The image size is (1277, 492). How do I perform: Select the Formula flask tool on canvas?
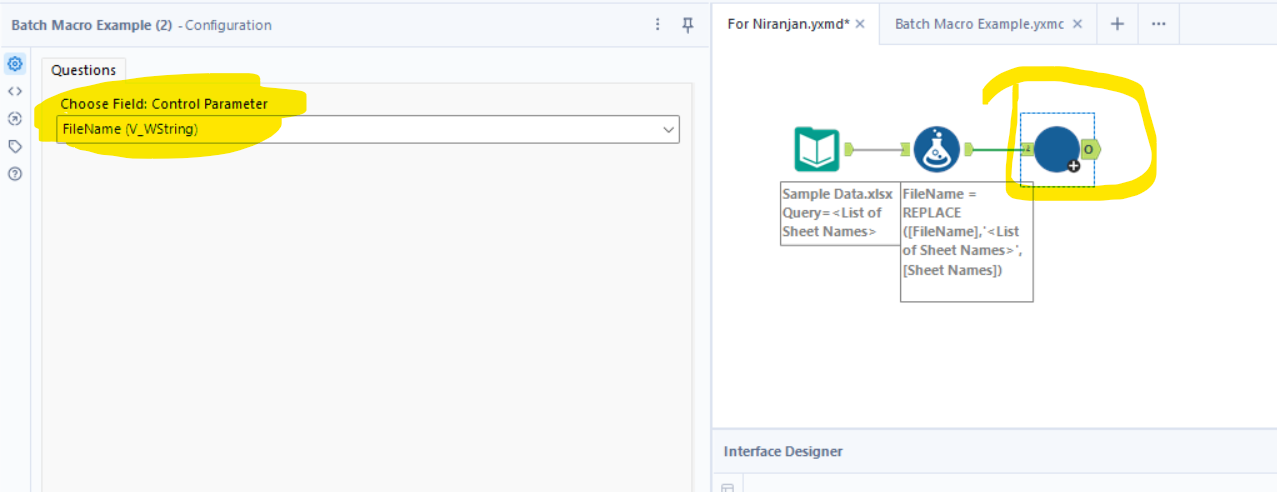pyautogui.click(x=937, y=150)
